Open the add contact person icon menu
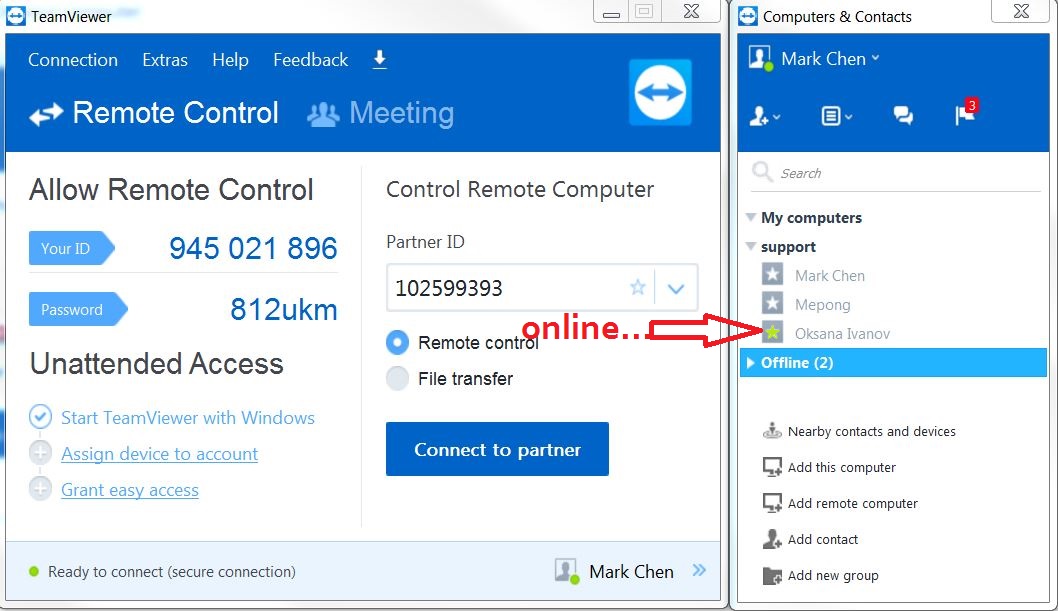 coord(764,116)
